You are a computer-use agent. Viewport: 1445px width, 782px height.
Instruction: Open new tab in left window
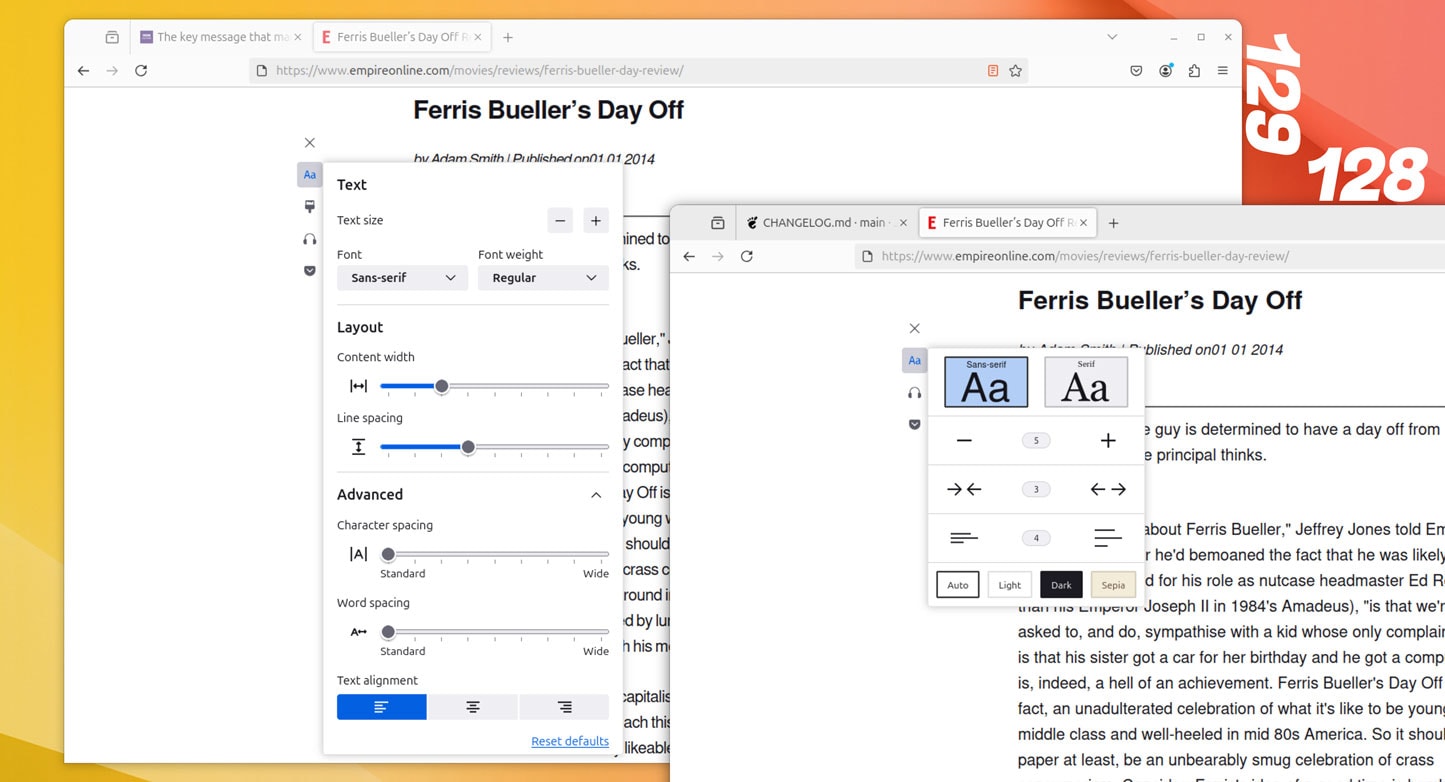click(508, 37)
